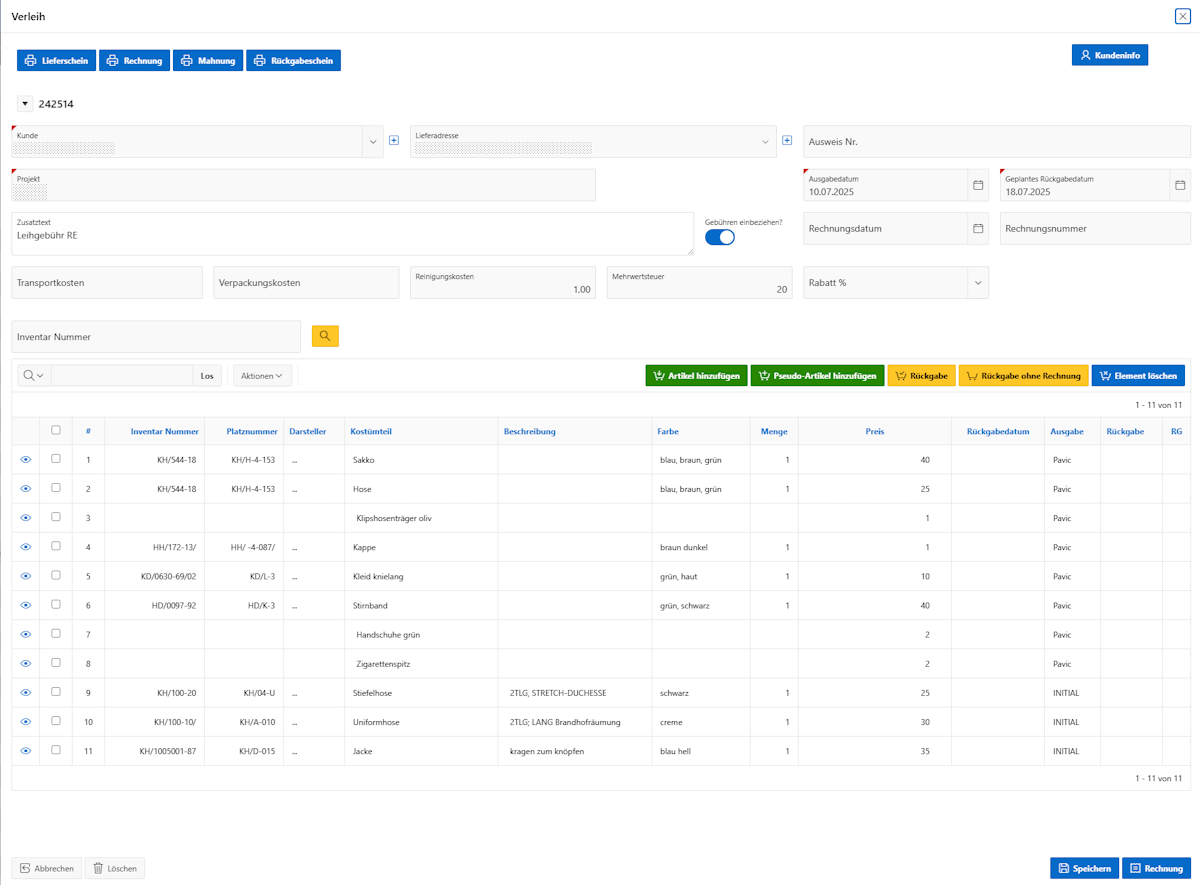This screenshot has height=885, width=1200.
Task: Click the yellow inventory search magnifier icon
Action: 325,336
